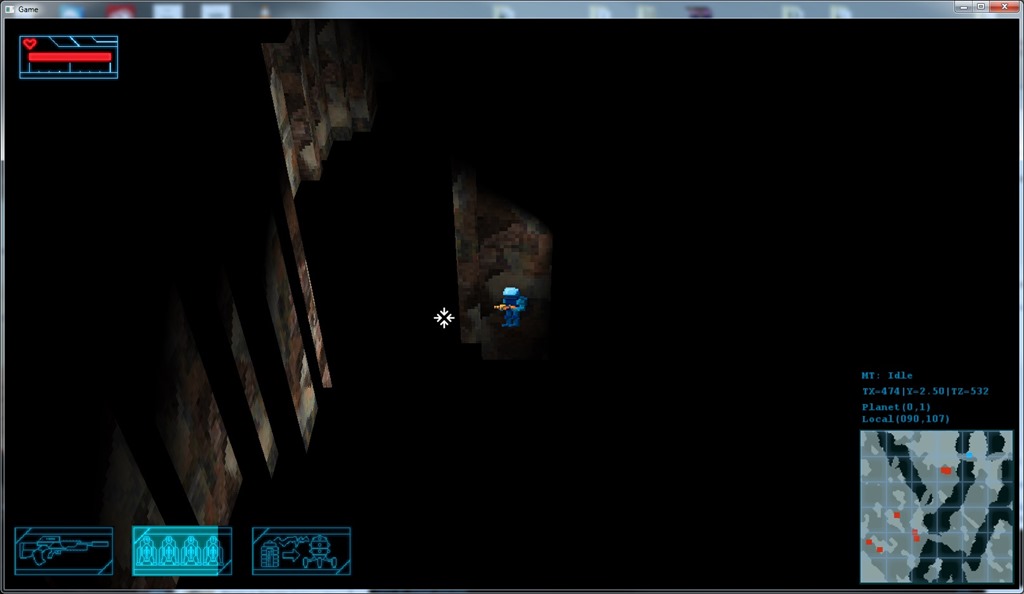Click the large red marker on minimap
This screenshot has width=1024, height=594.
tap(946, 470)
